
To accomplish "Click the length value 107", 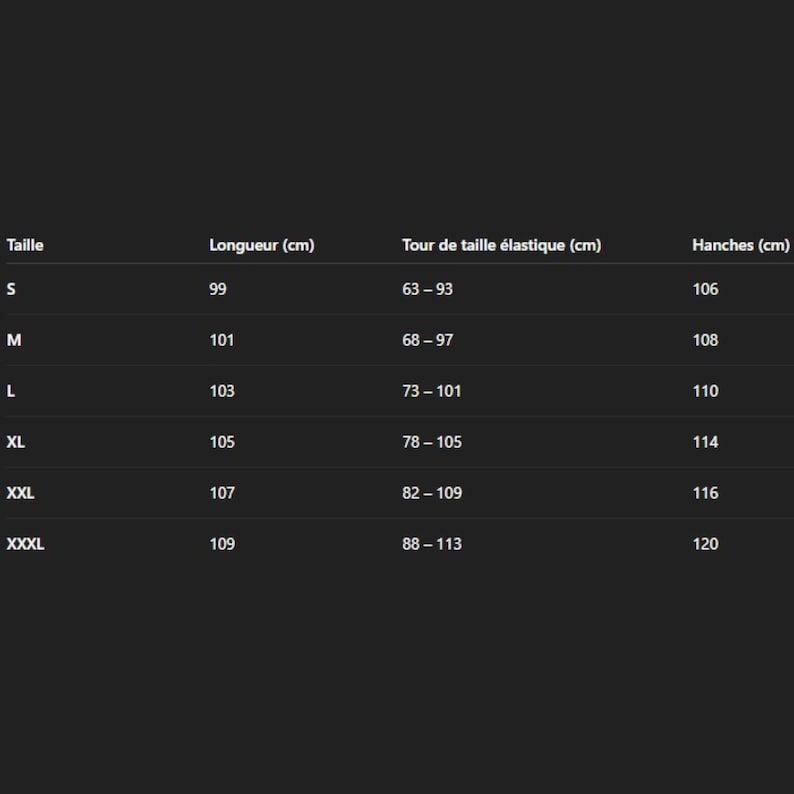I will 222,493.
